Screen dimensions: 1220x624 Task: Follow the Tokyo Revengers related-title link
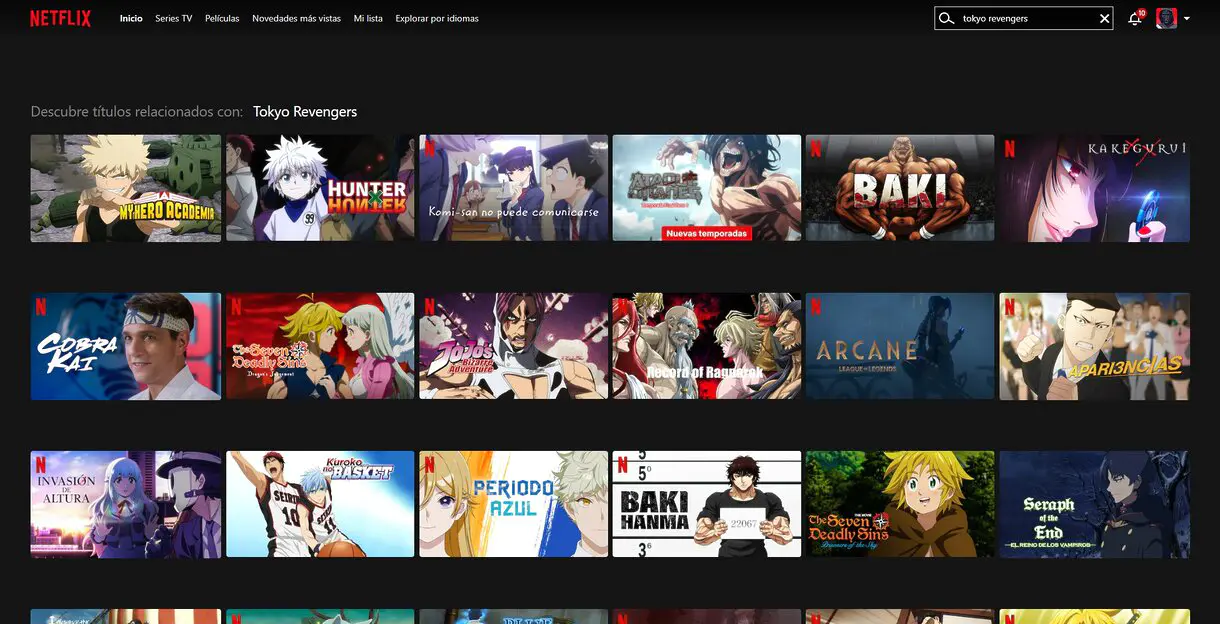[x=305, y=111]
